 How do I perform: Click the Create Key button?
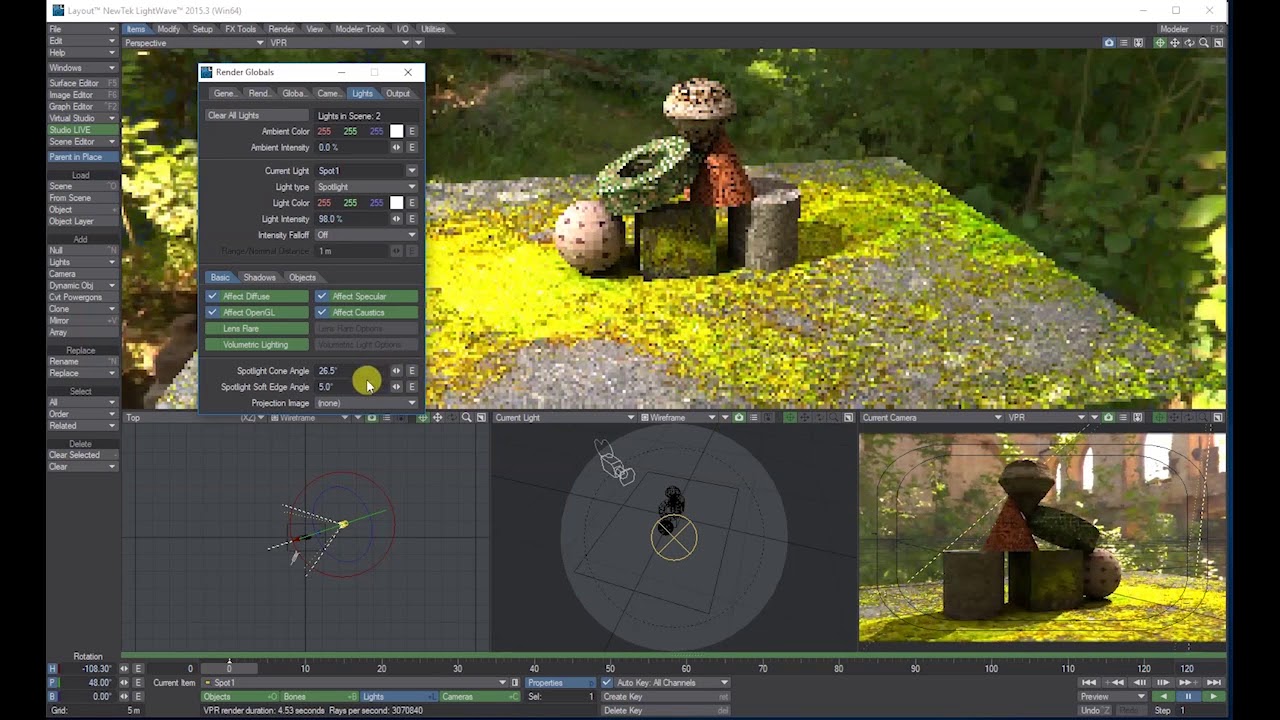pos(665,697)
